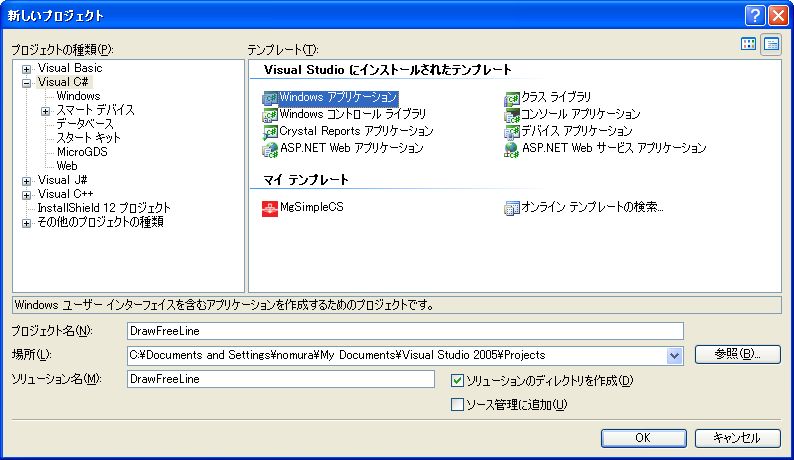Viewport: 794px width, 460px height.
Task: Click the OK button
Action: click(642, 438)
